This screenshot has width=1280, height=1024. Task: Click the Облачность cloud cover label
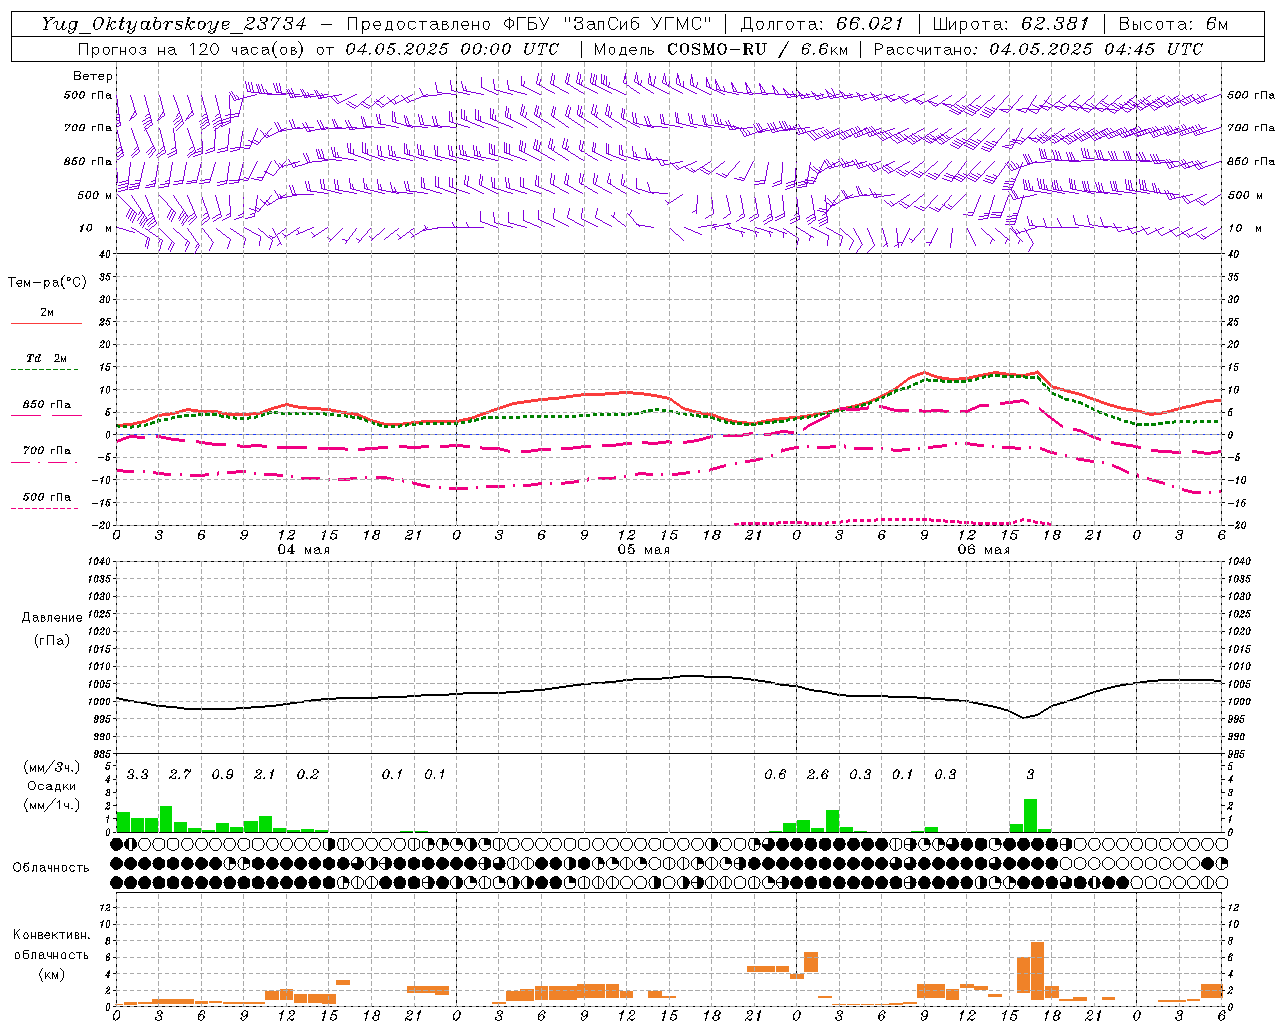[51, 868]
